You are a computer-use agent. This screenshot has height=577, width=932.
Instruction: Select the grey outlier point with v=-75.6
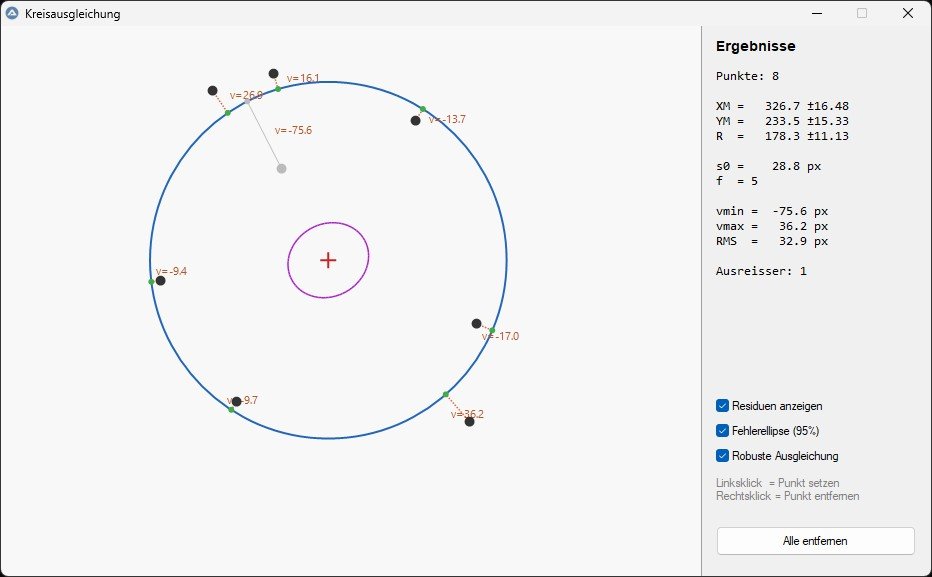click(281, 169)
